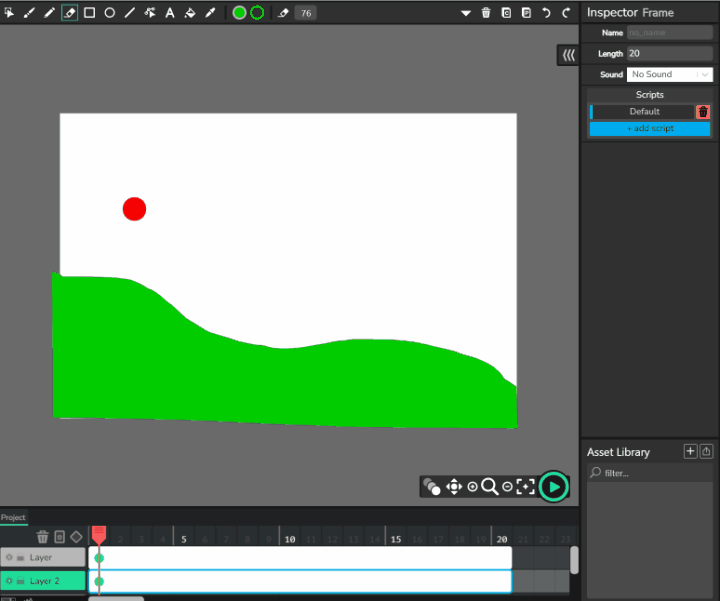Click the asset filter search field
The height and width of the screenshot is (601, 720).
[650, 473]
